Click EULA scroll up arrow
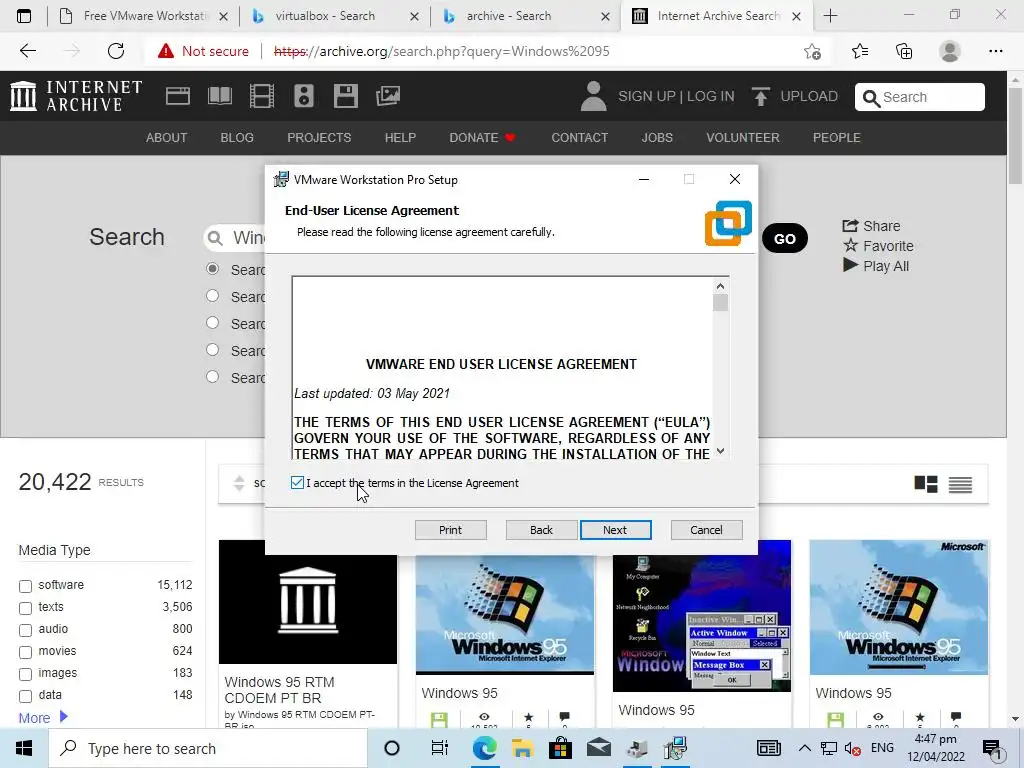Image resolution: width=1024 pixels, height=768 pixels. 720,286
